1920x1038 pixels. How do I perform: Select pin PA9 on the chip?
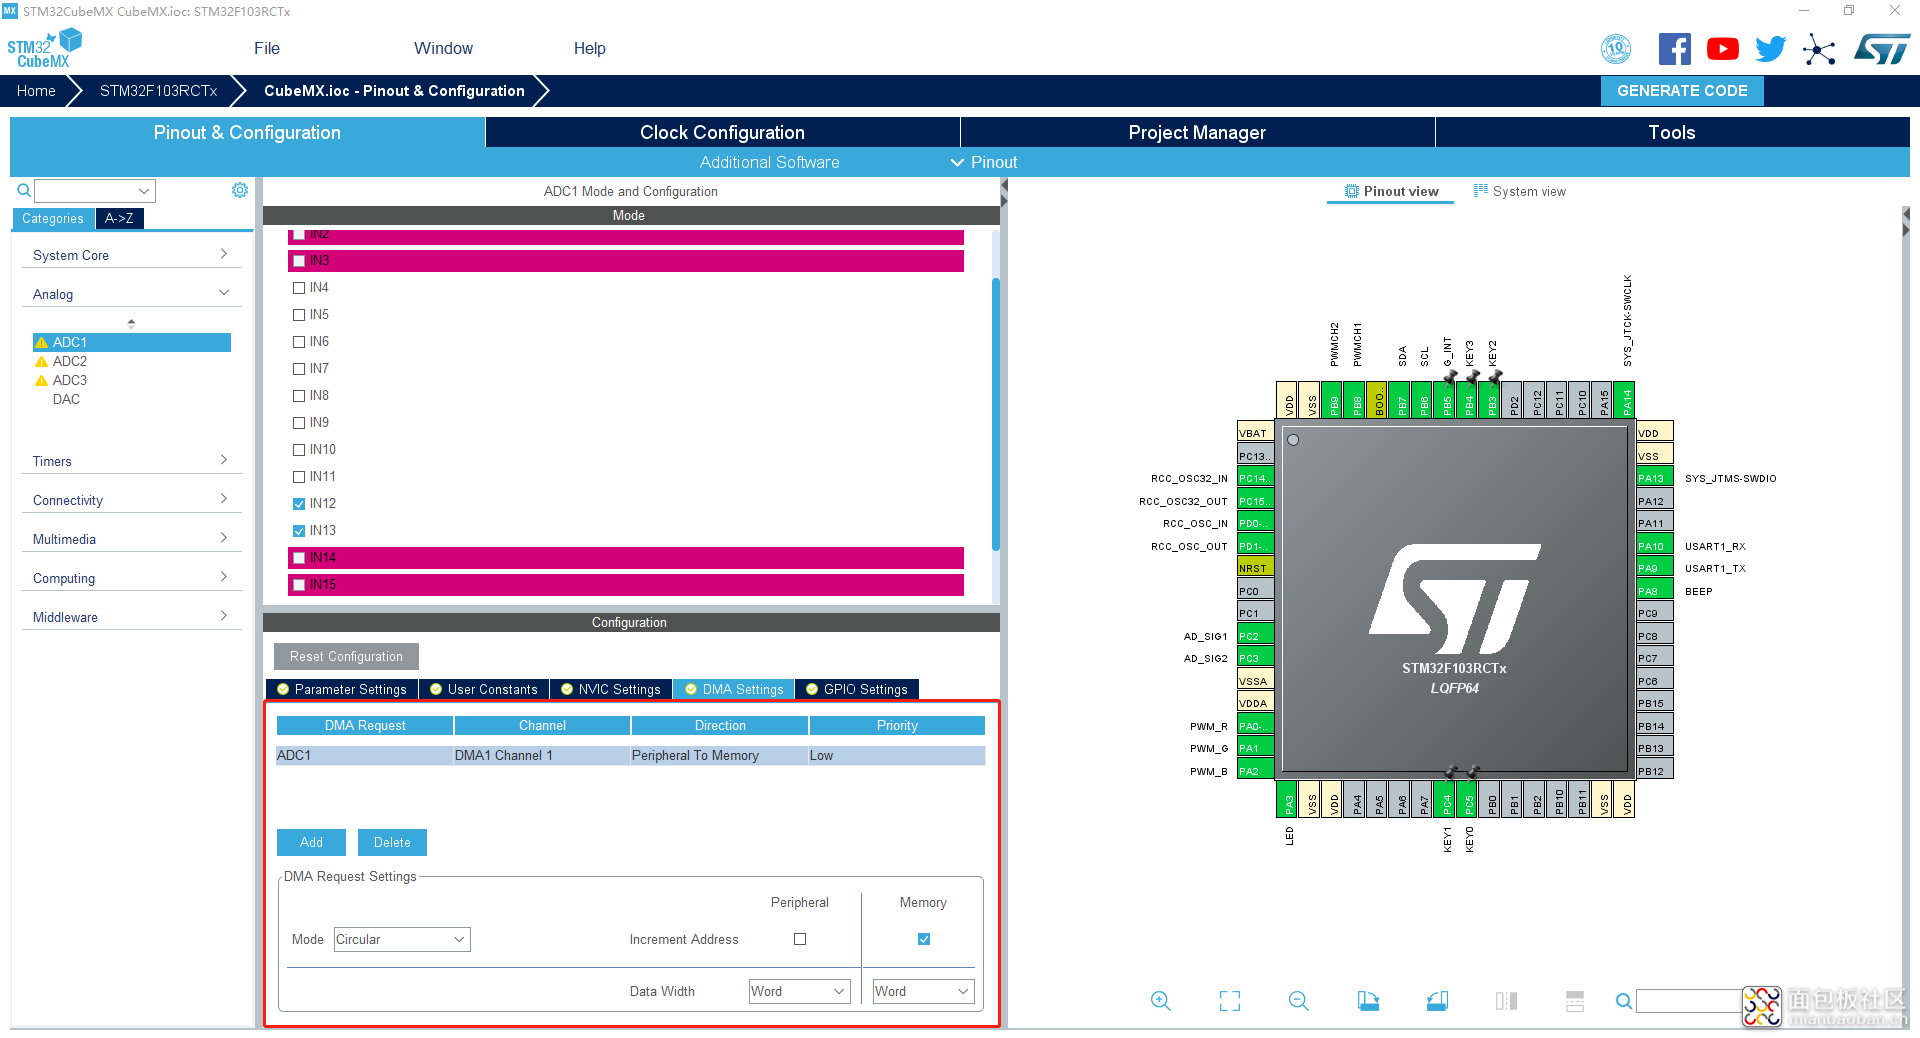pyautogui.click(x=1655, y=568)
